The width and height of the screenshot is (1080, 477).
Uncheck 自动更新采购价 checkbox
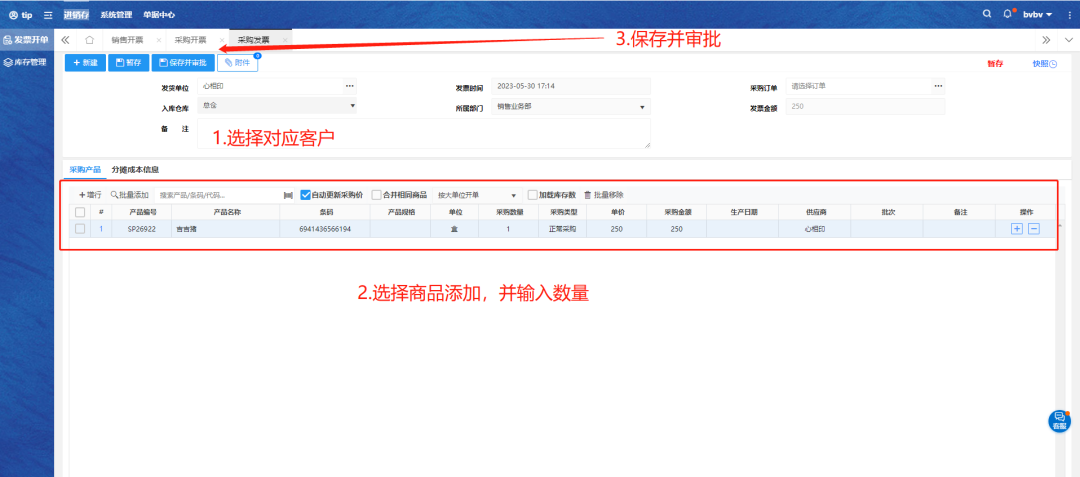[306, 195]
